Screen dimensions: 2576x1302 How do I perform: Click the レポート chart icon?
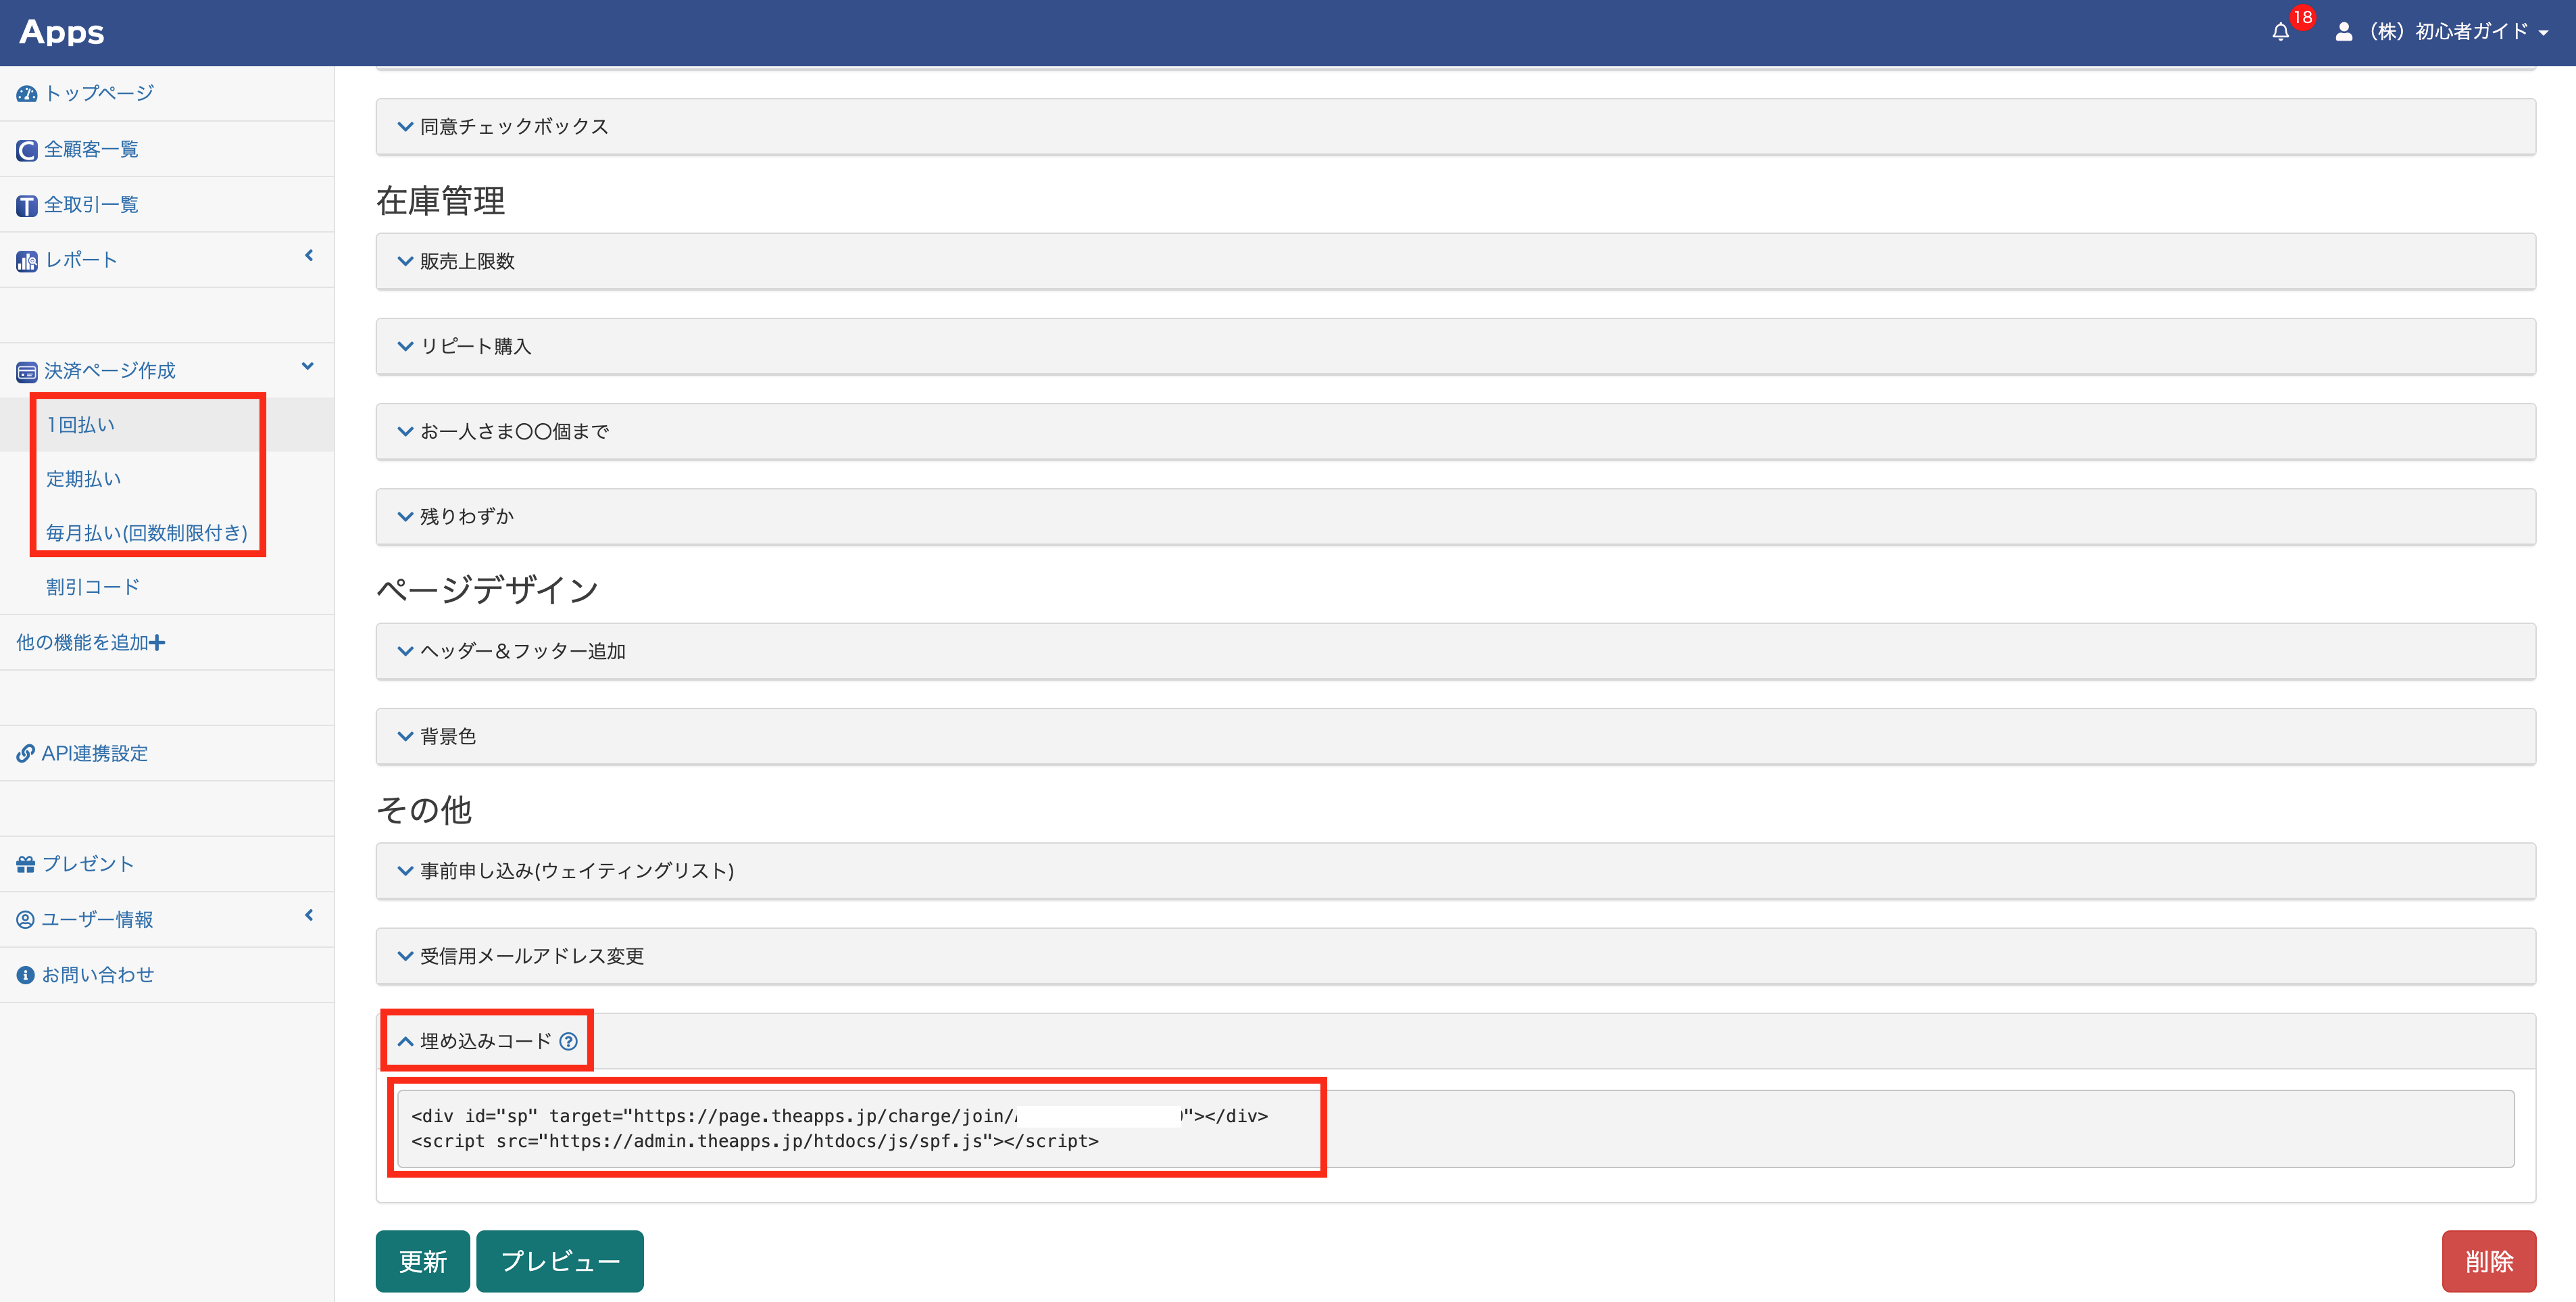click(27, 261)
